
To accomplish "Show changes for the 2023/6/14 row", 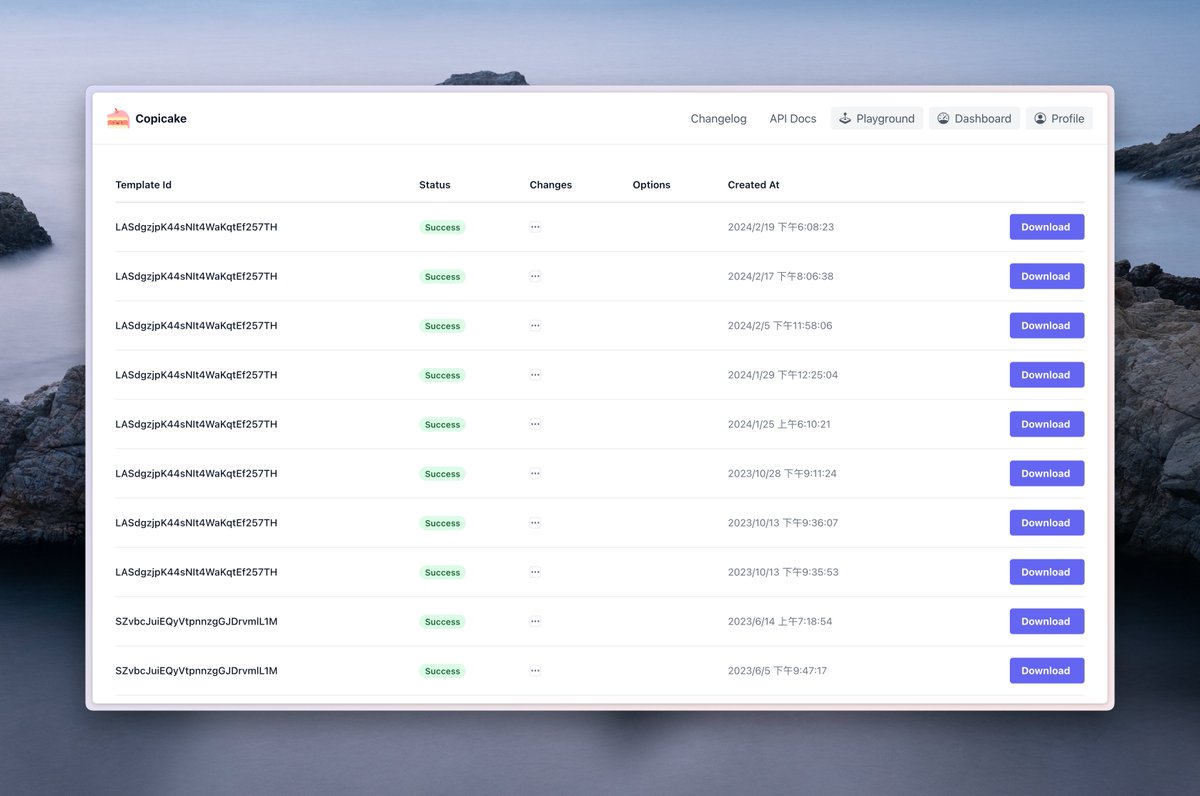I will (x=535, y=621).
